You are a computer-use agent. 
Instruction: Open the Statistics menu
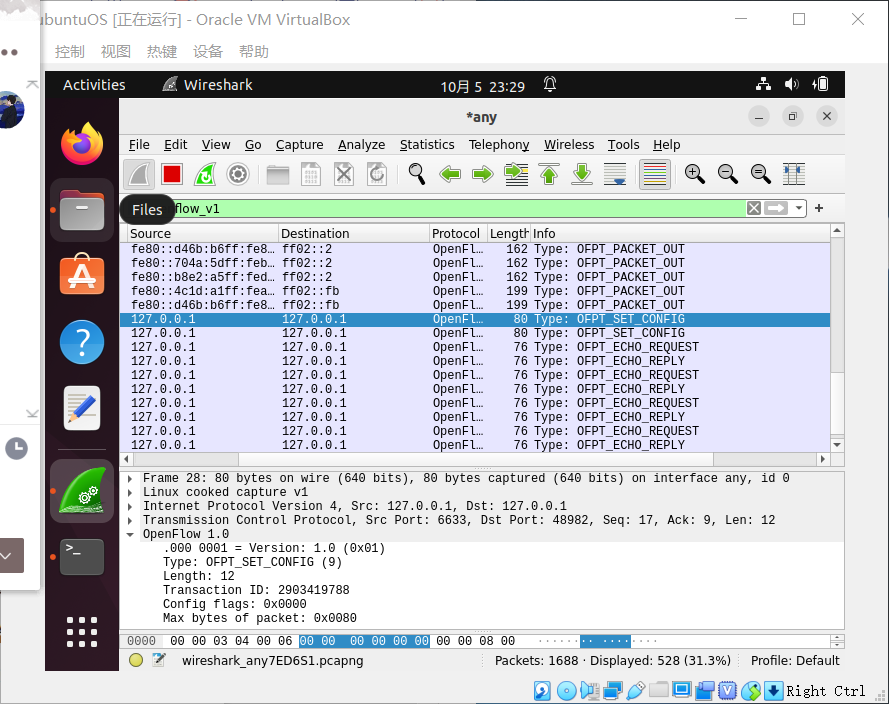427,145
